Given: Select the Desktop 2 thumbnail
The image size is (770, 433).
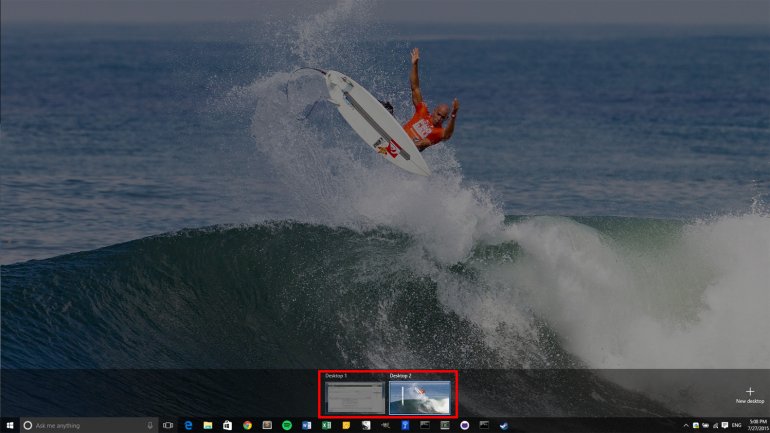Looking at the screenshot, I should coord(420,397).
